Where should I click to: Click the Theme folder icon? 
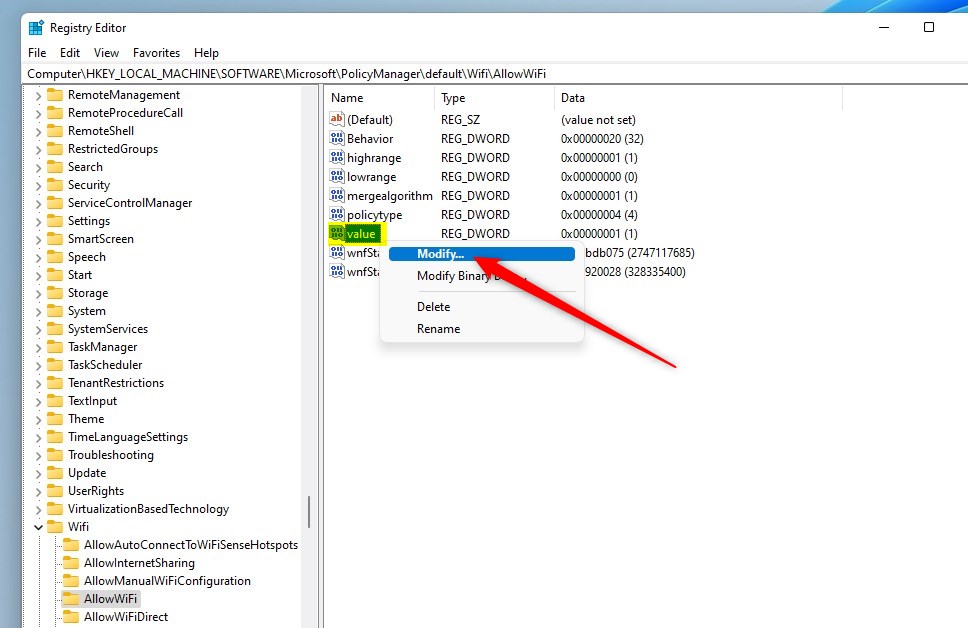click(x=56, y=419)
